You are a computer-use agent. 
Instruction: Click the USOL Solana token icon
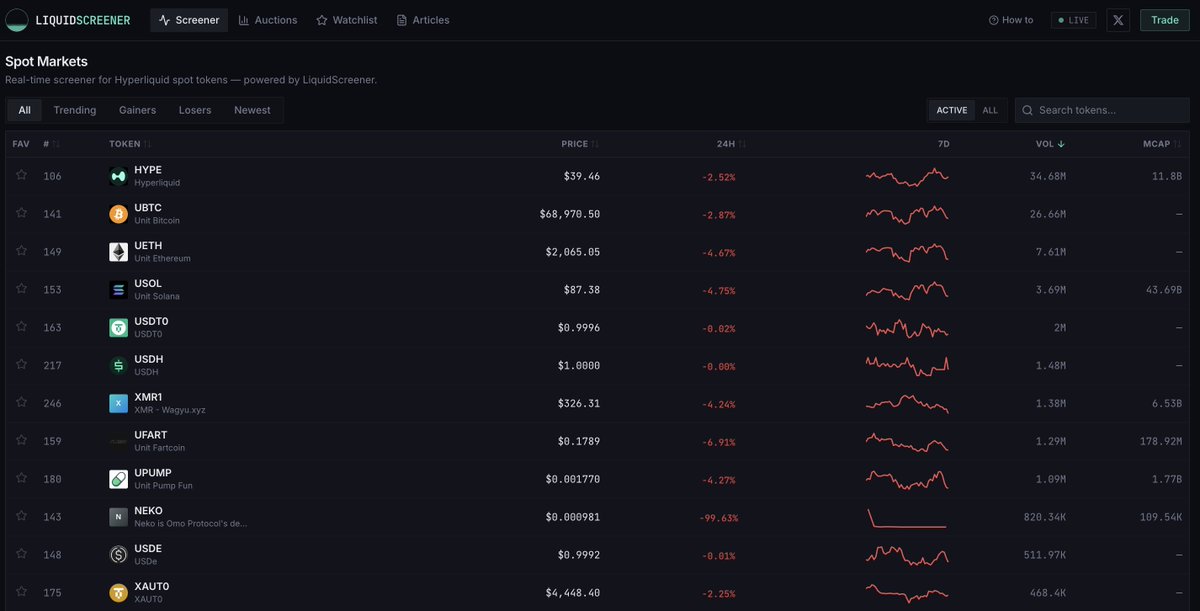tap(118, 290)
